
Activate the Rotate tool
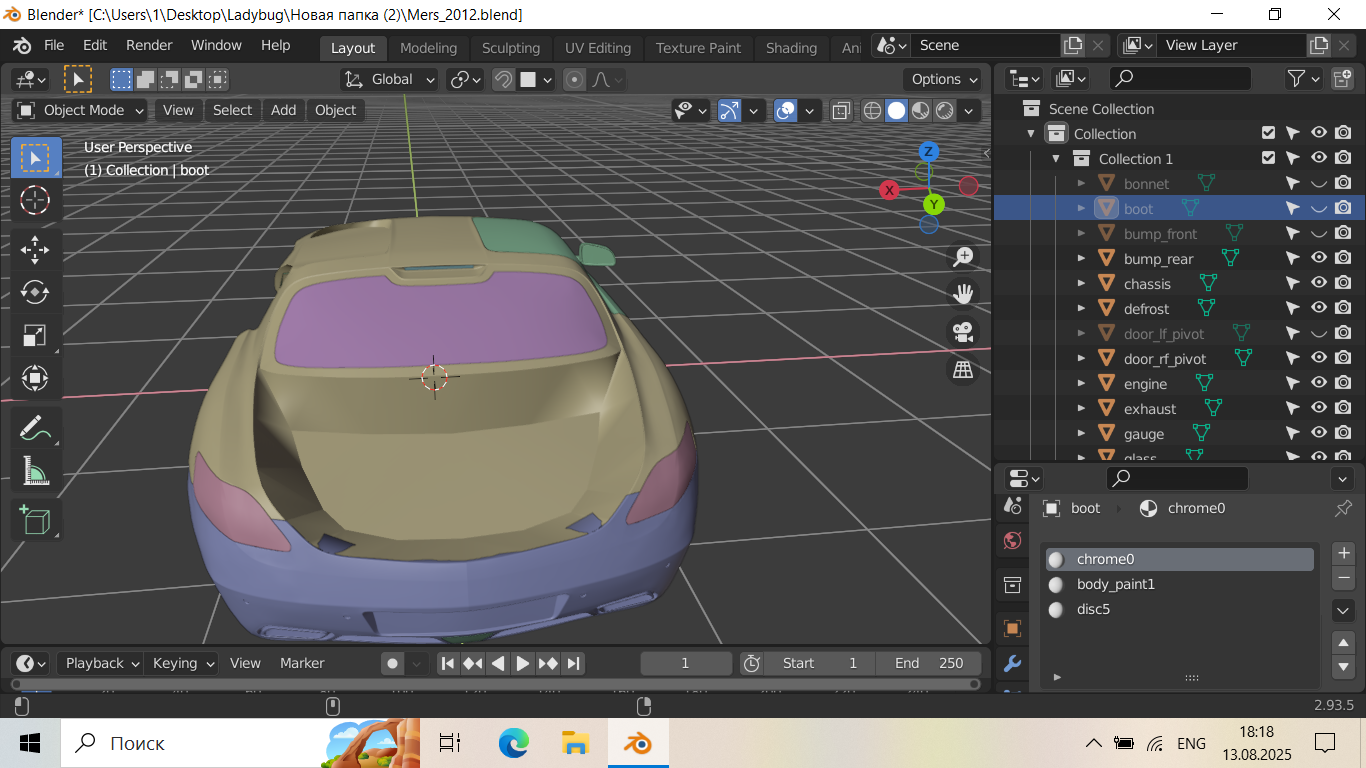(35, 292)
